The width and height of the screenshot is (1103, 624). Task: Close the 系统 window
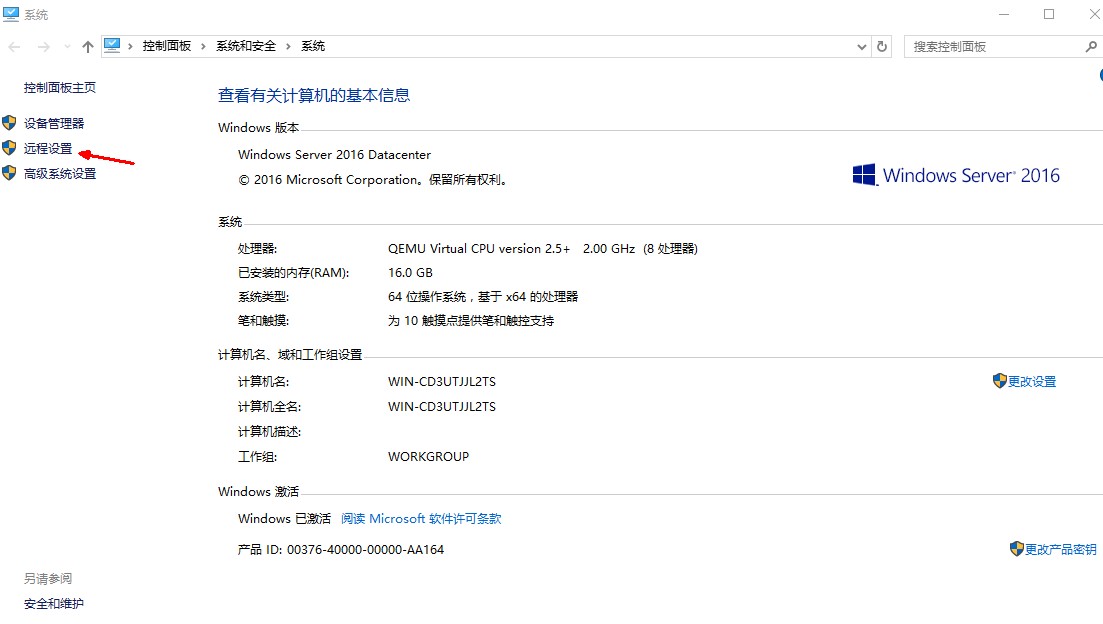point(1094,14)
